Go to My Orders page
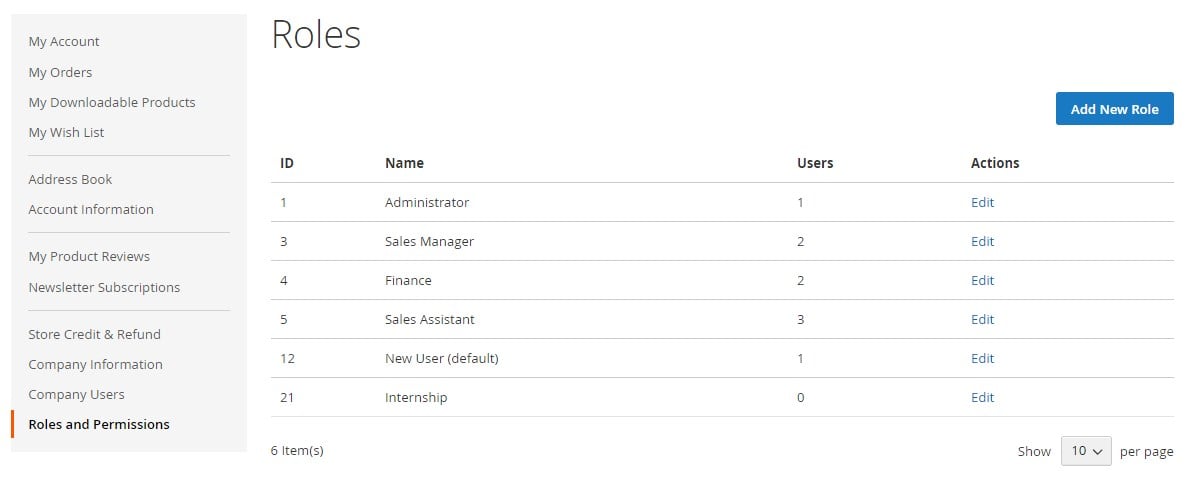The width and height of the screenshot is (1199, 487). (60, 73)
